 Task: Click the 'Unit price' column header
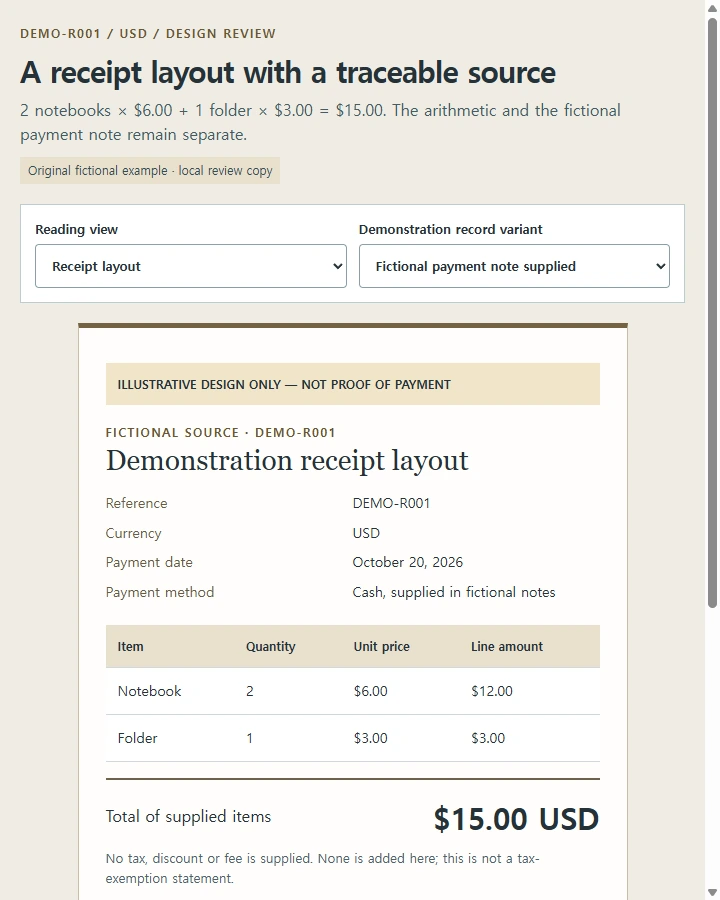(381, 646)
